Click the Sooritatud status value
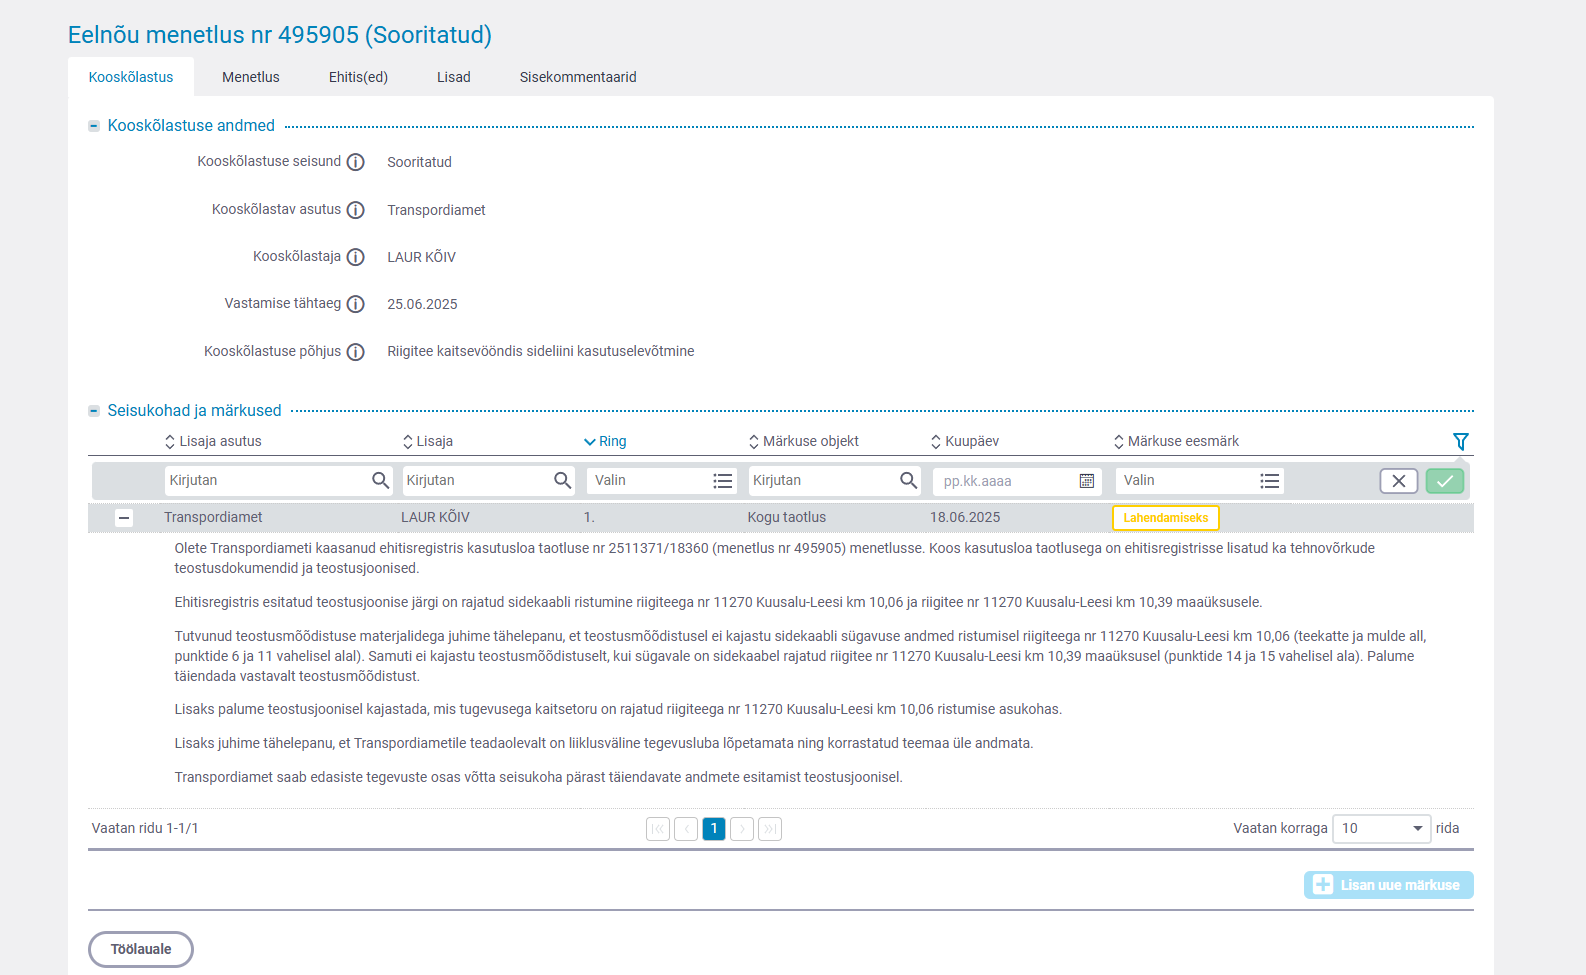This screenshot has width=1586, height=975. click(x=420, y=162)
